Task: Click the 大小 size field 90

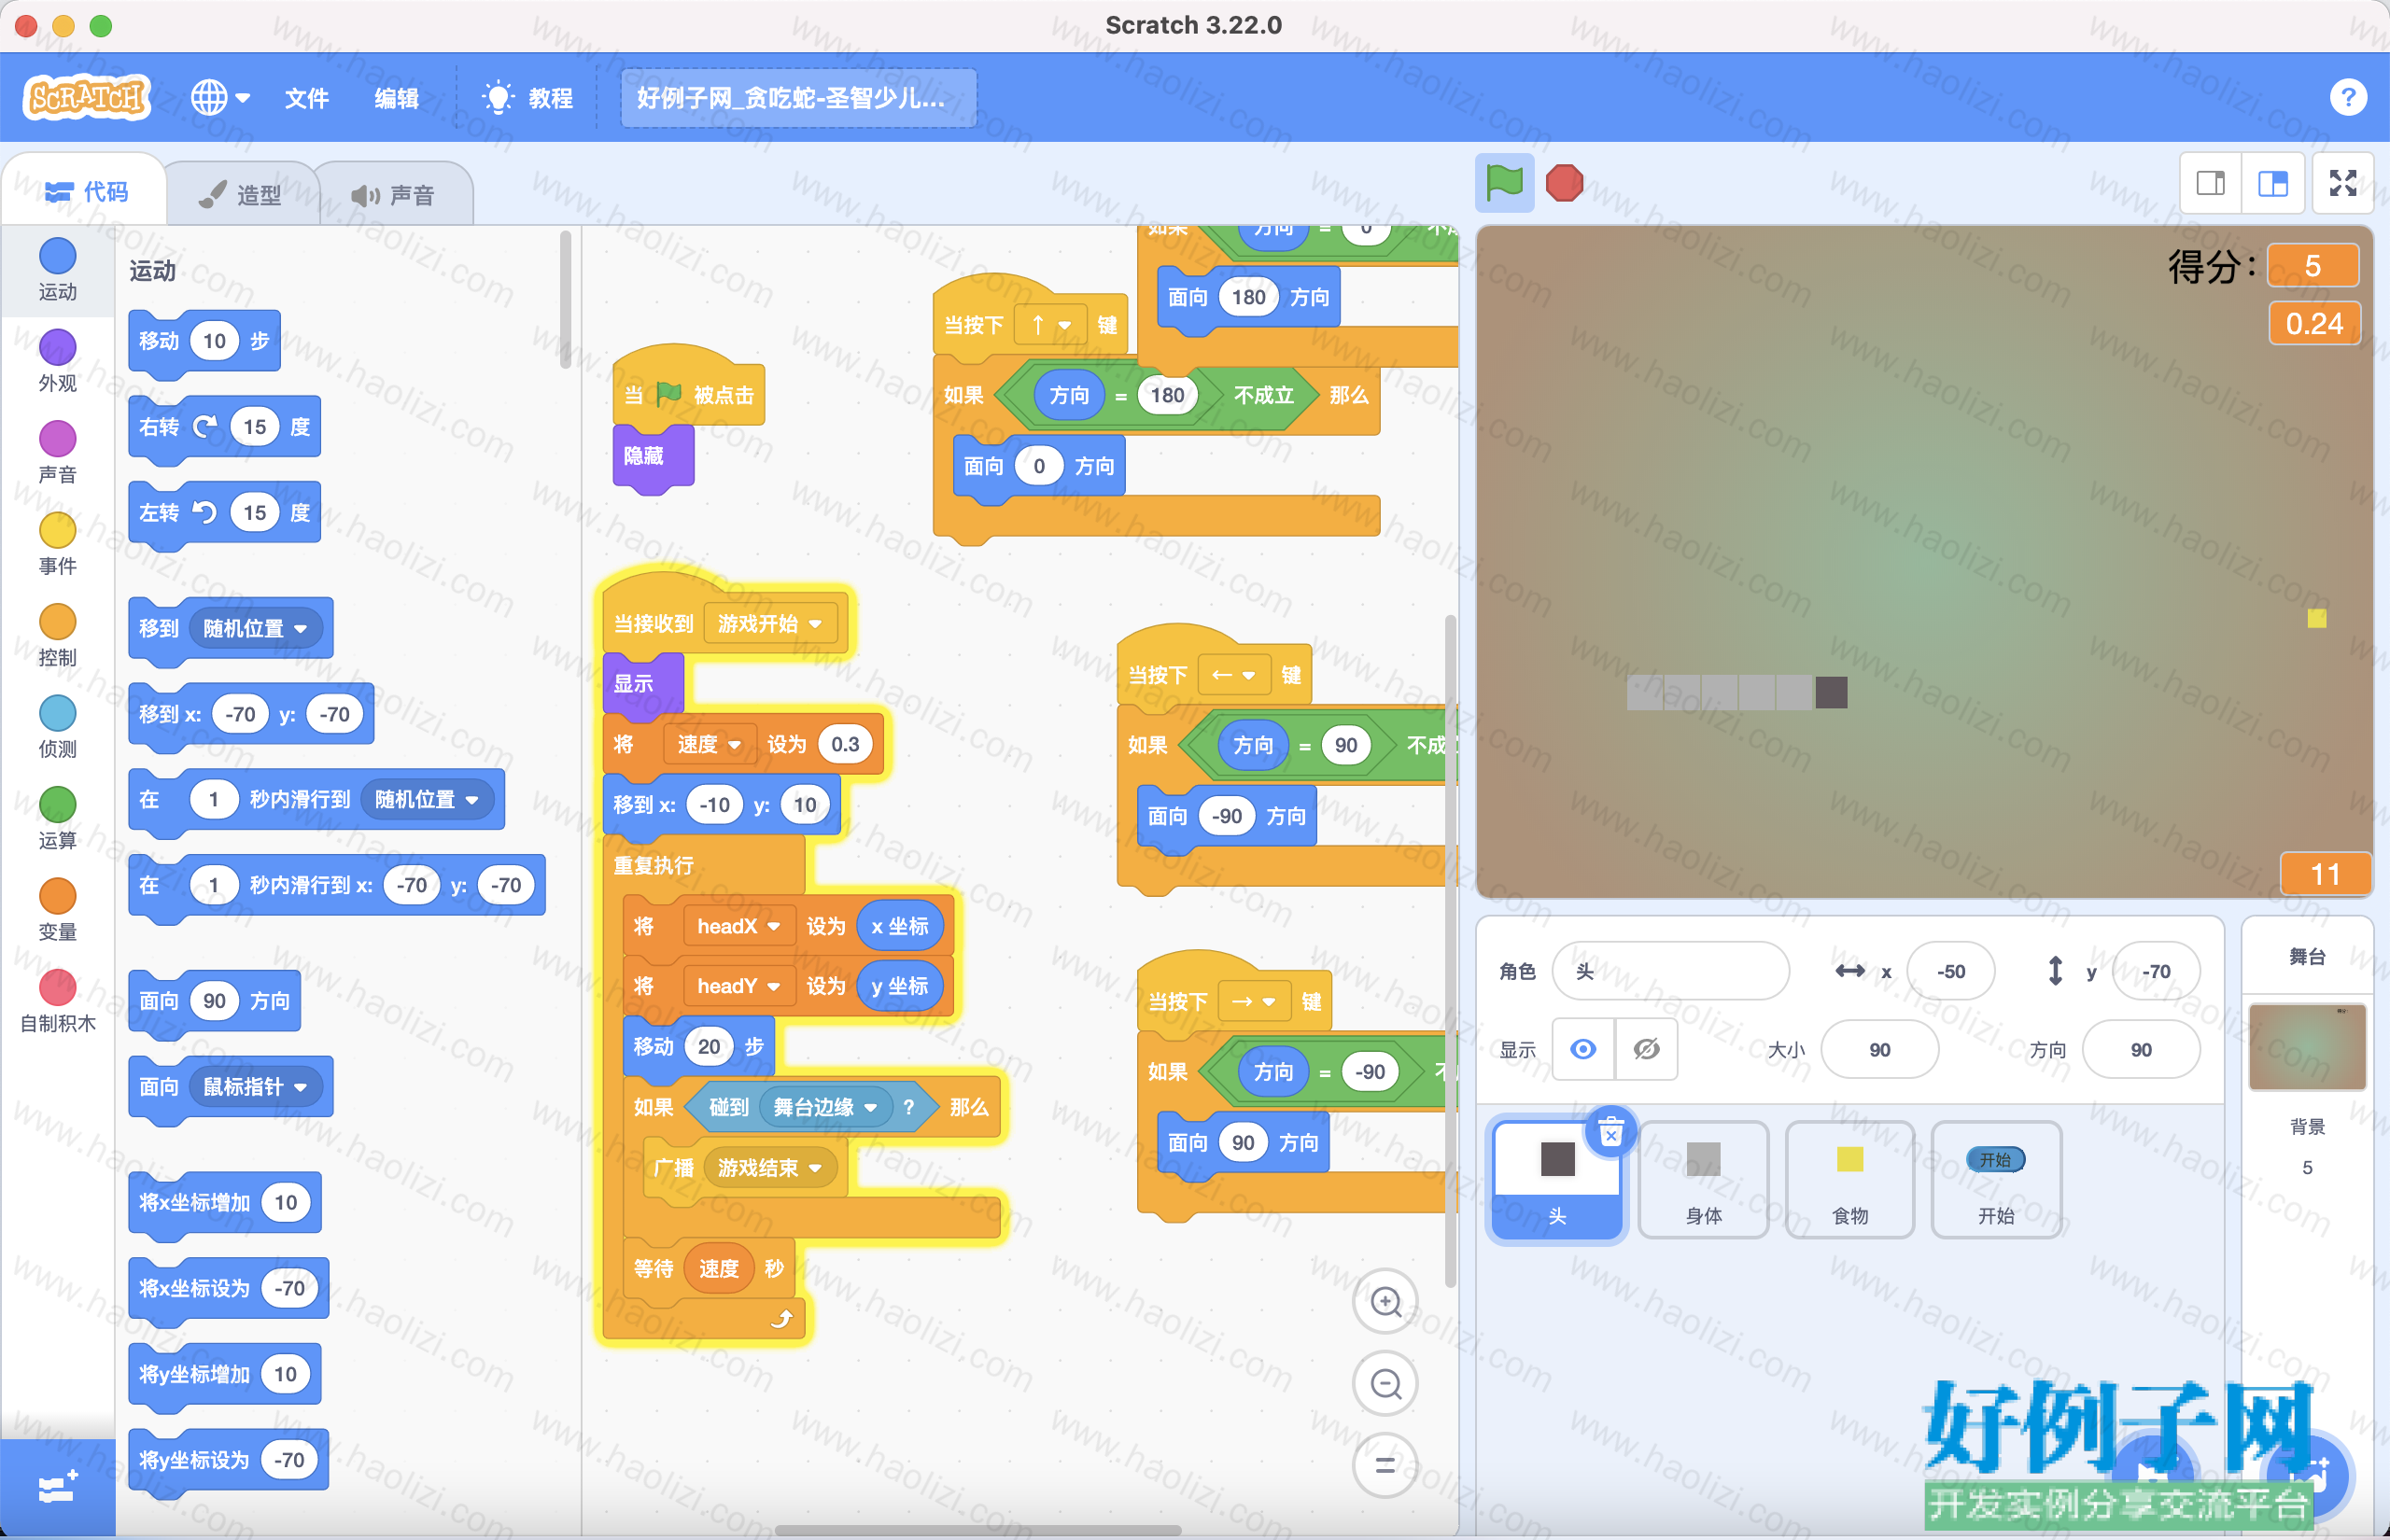Action: [x=1879, y=1049]
